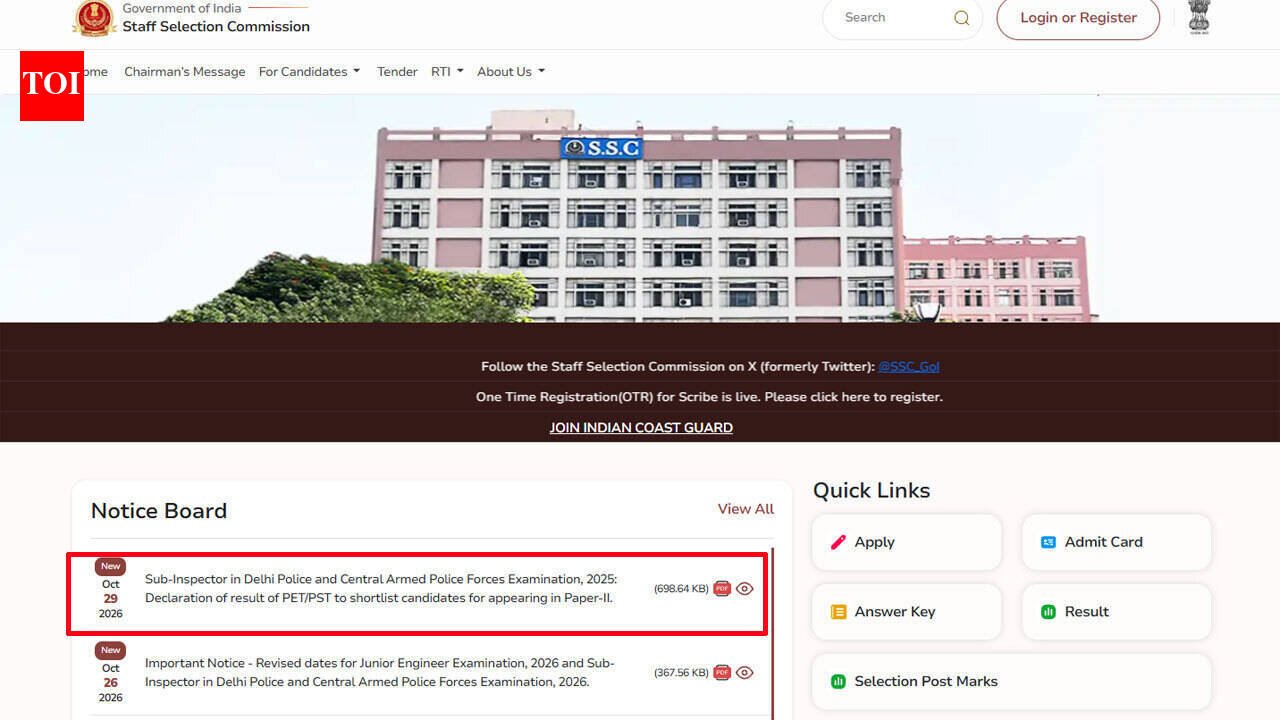1280x720 pixels.
Task: Click the (698.64 KB) file size text
Action: click(x=681, y=589)
